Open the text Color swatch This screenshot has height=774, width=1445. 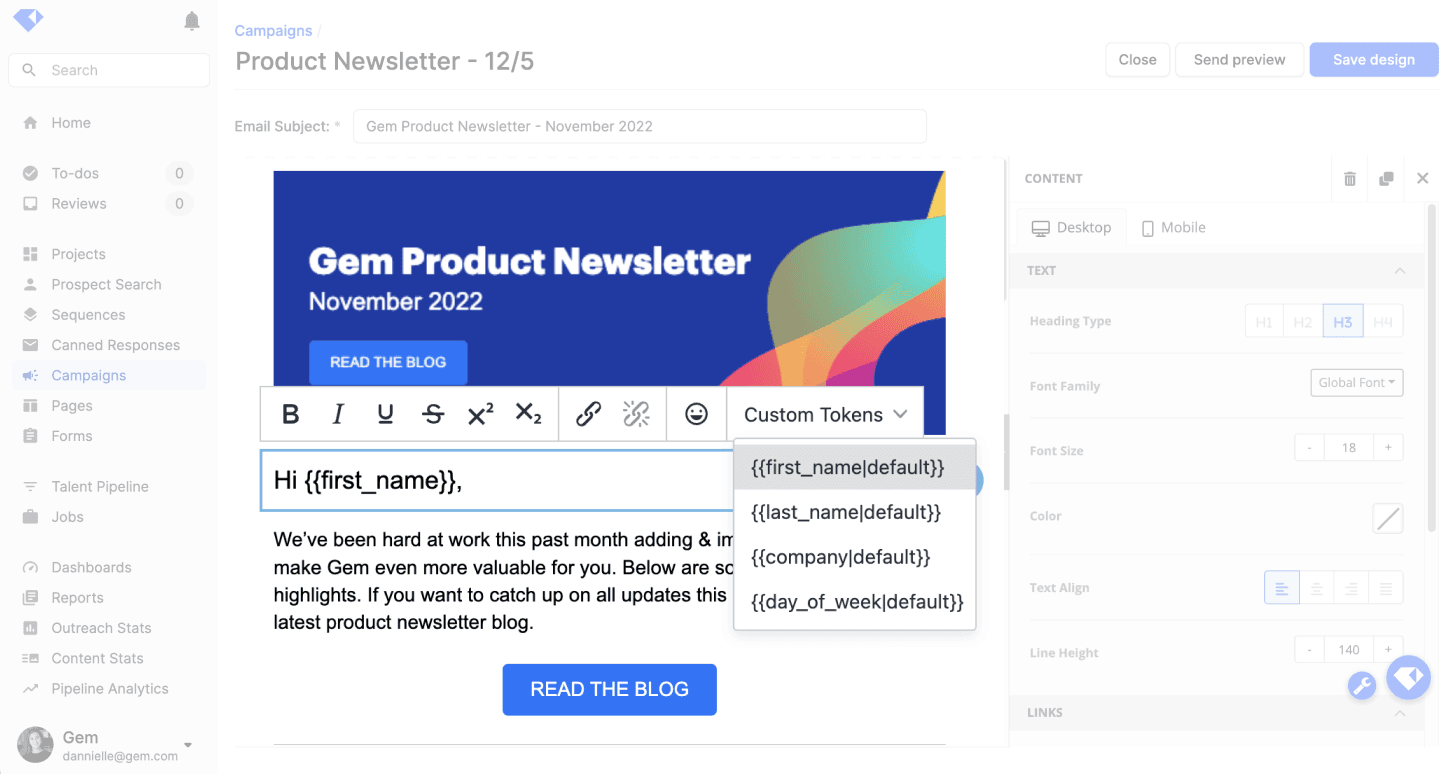pos(1387,518)
